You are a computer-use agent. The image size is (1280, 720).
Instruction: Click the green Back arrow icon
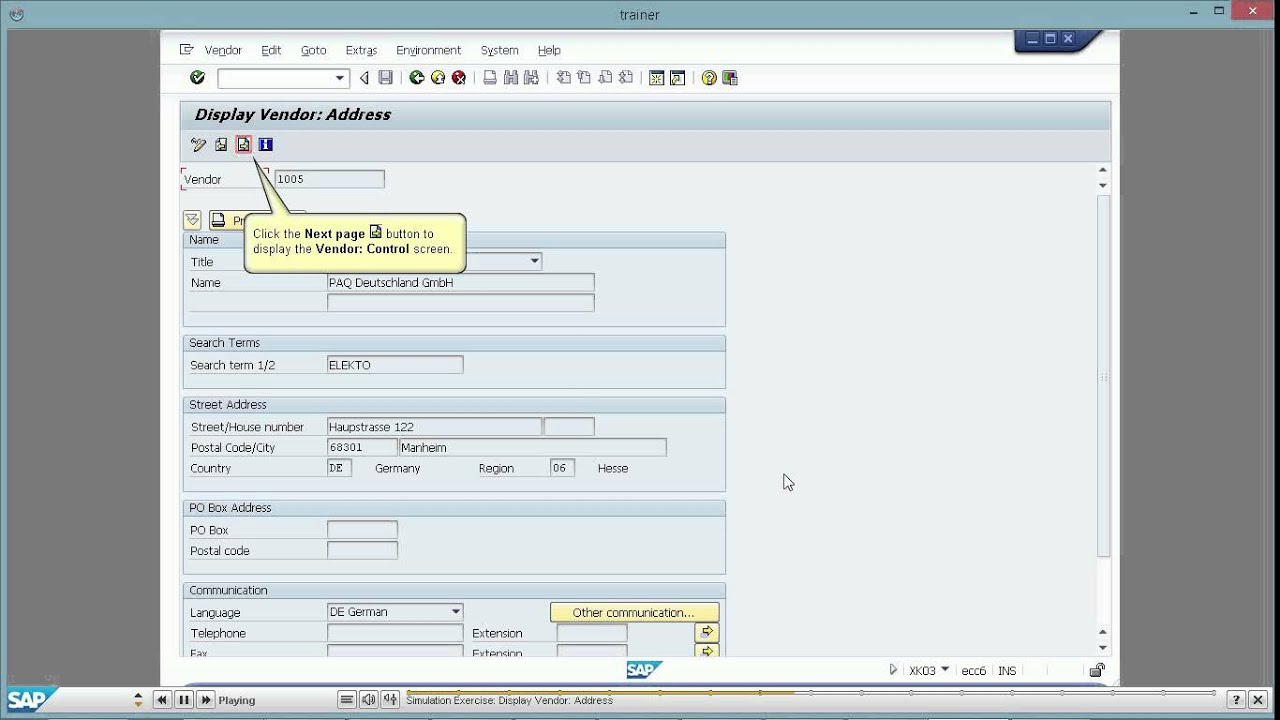pos(417,77)
